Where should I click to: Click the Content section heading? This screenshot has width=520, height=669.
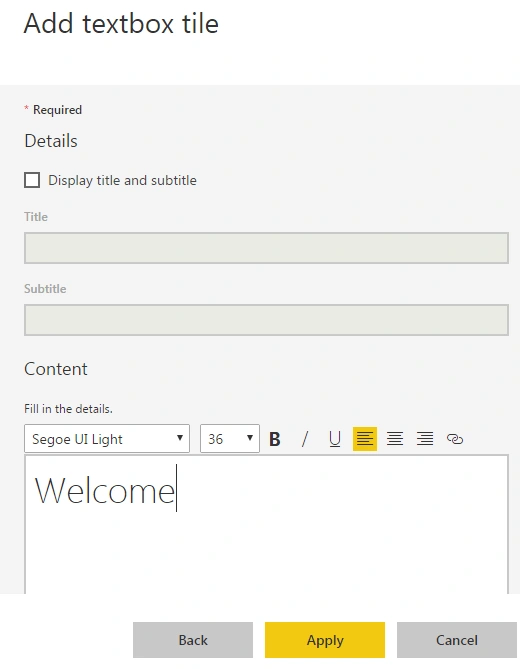56,369
